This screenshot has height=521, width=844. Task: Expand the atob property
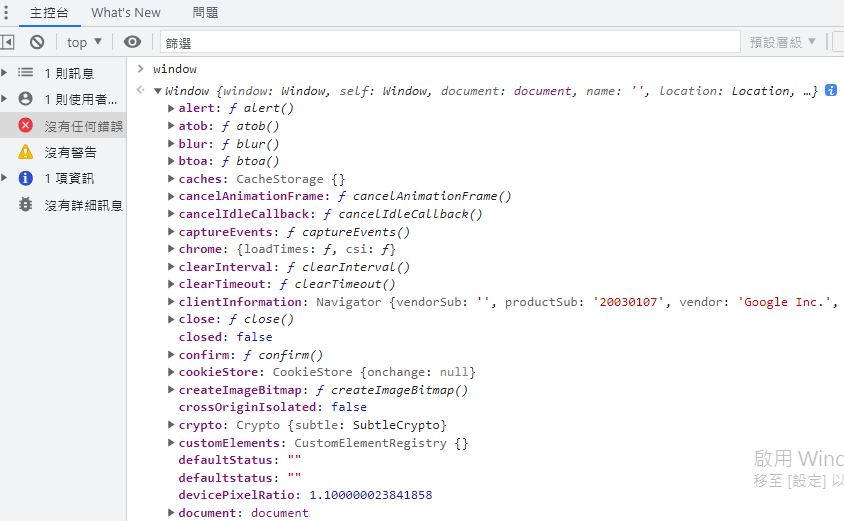(171, 126)
